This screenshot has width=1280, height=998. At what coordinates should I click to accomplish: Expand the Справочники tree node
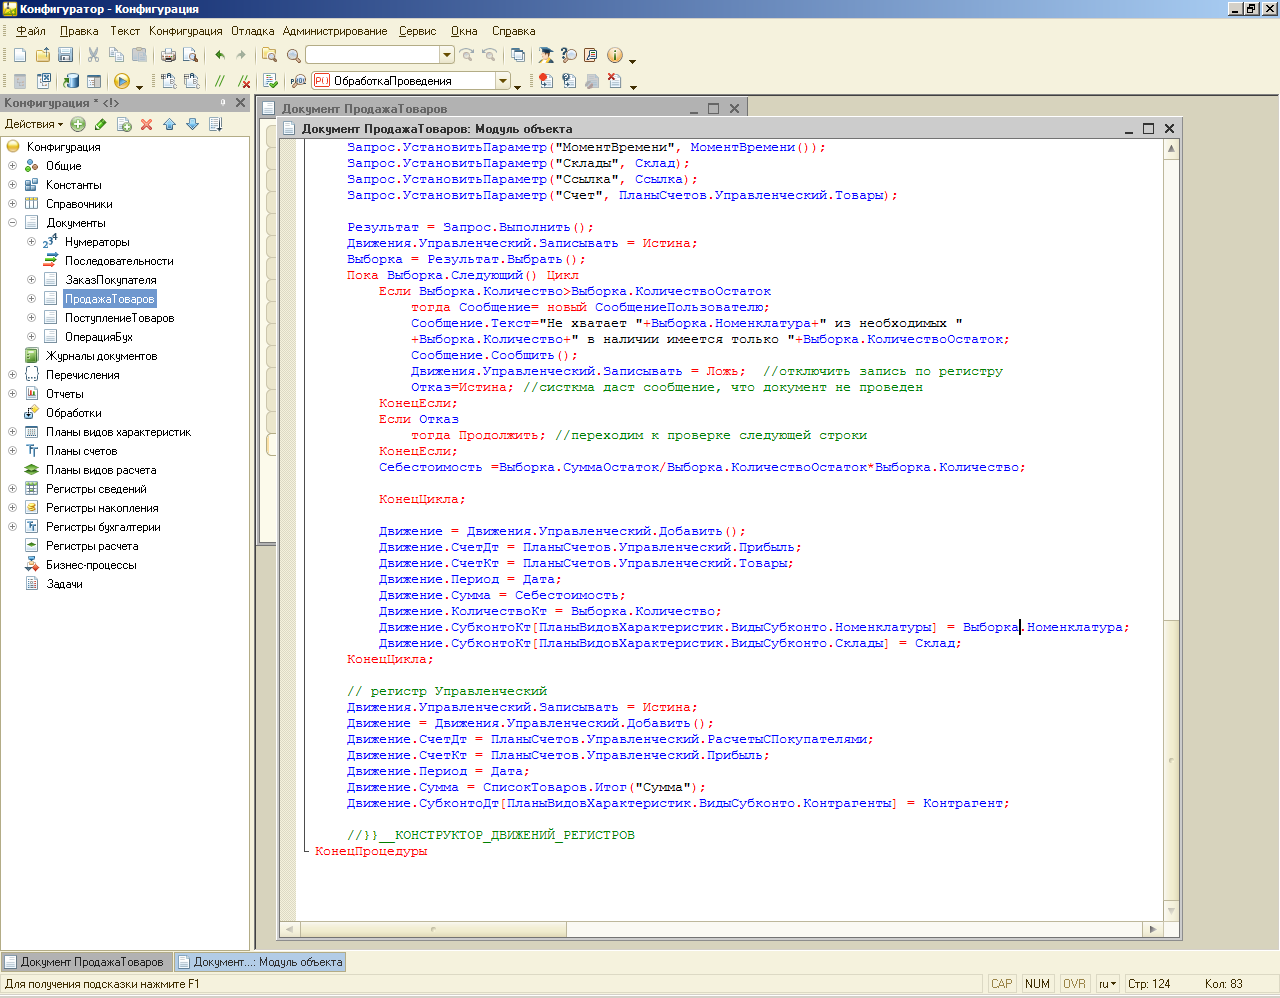(x=12, y=204)
